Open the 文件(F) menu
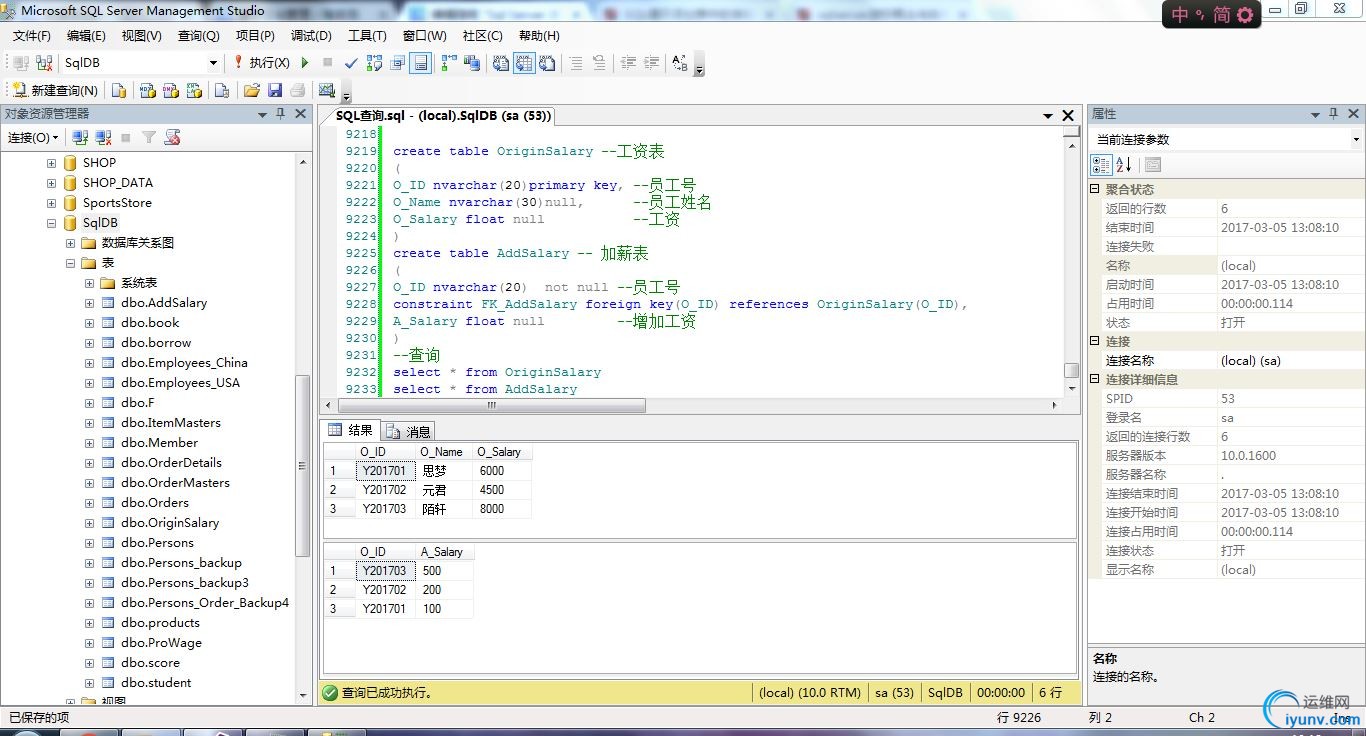Viewport: 1366px width, 736px height. (x=31, y=35)
